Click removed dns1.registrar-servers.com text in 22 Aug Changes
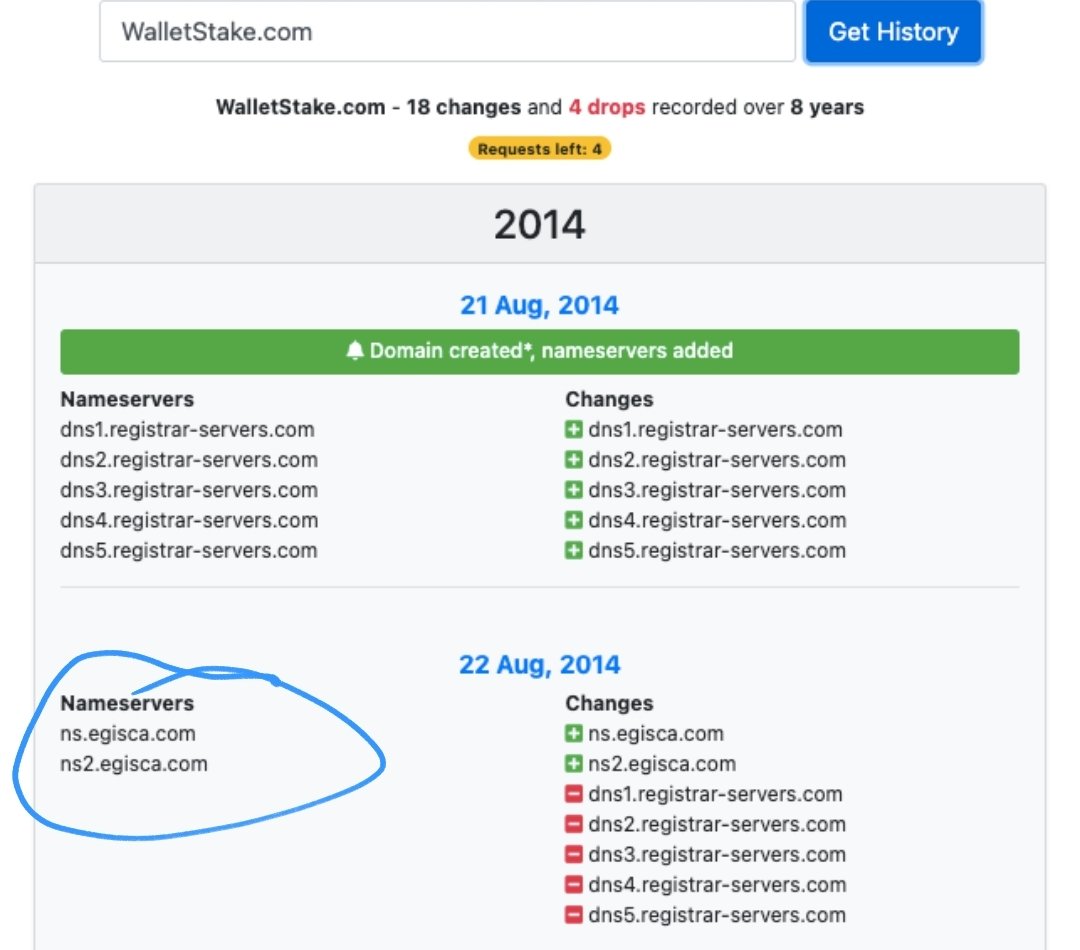The width and height of the screenshot is (1080, 950). (x=715, y=794)
